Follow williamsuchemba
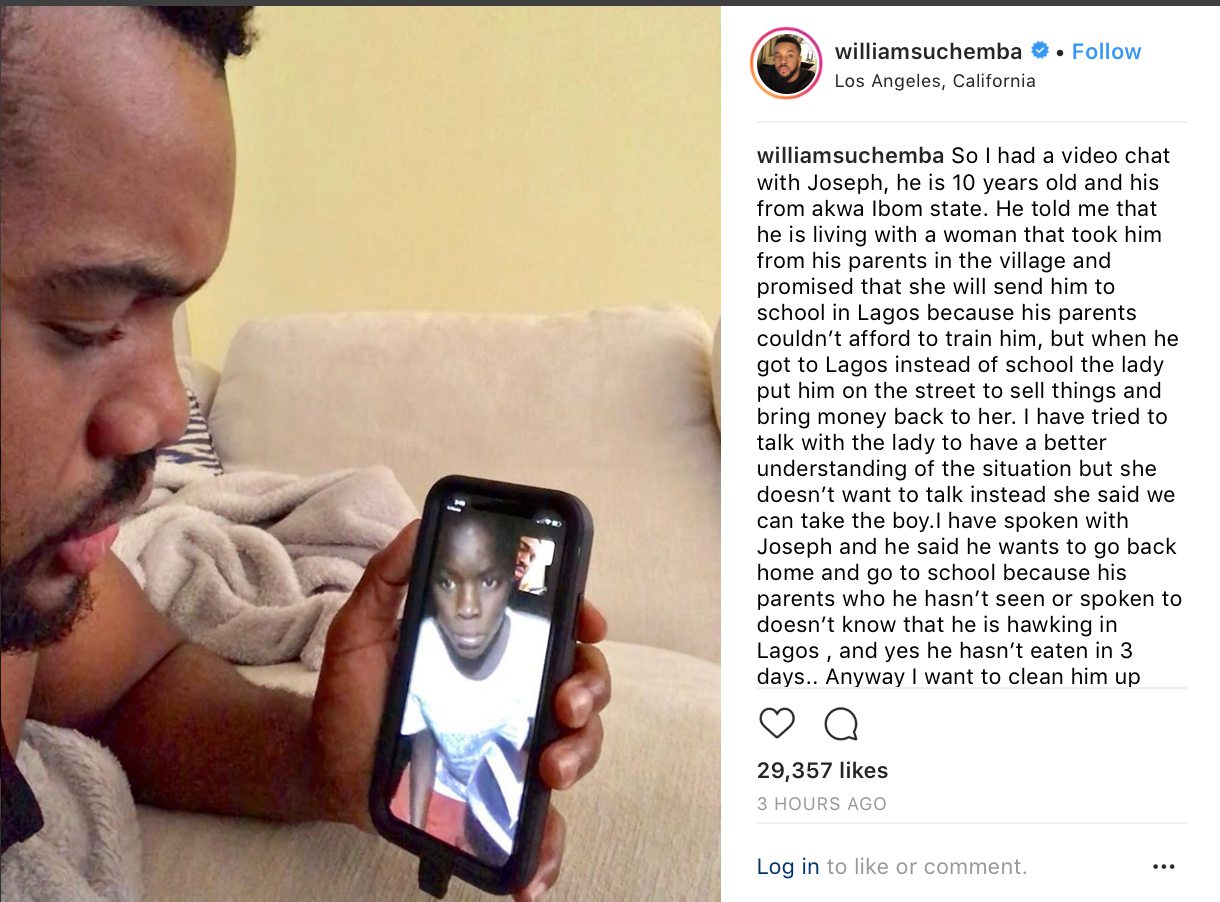The height and width of the screenshot is (902, 1220). (x=1106, y=51)
